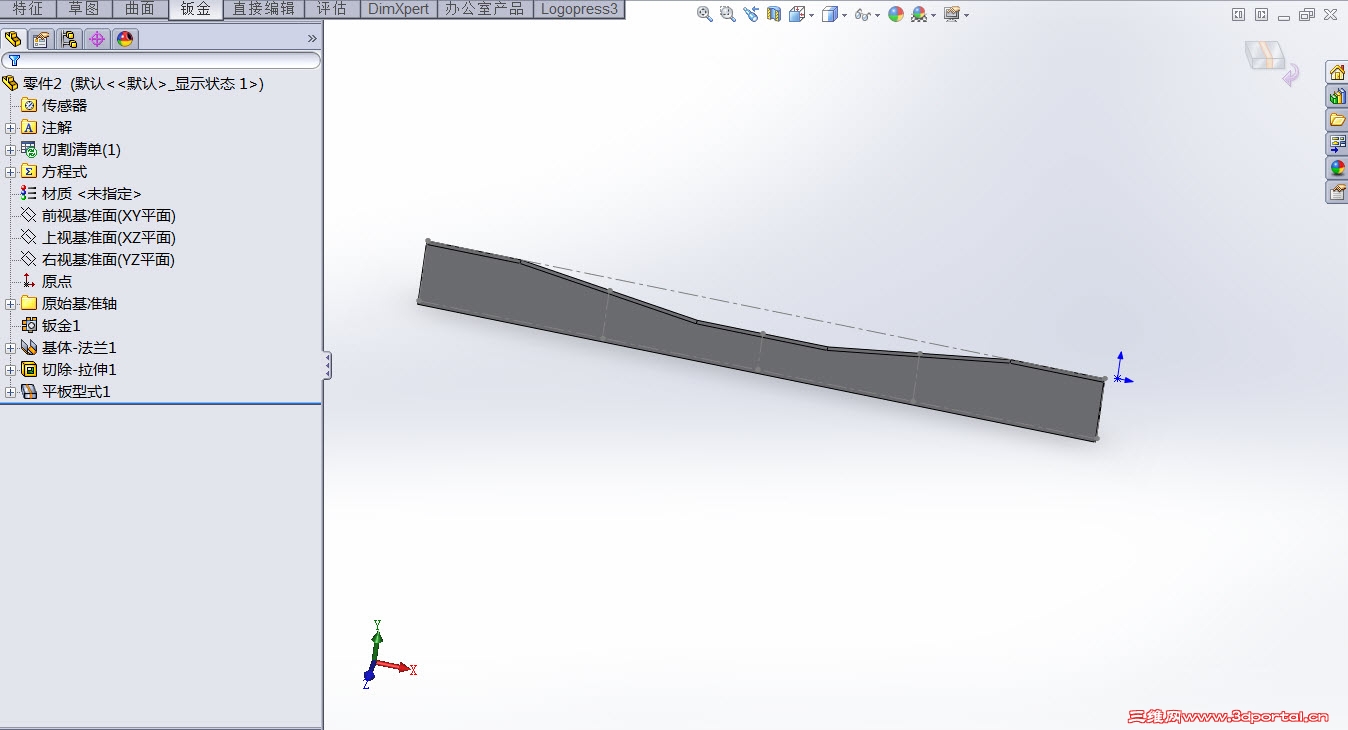This screenshot has width=1348, height=730.
Task: Open 直接编辑 ribbon tab
Action: coord(264,9)
